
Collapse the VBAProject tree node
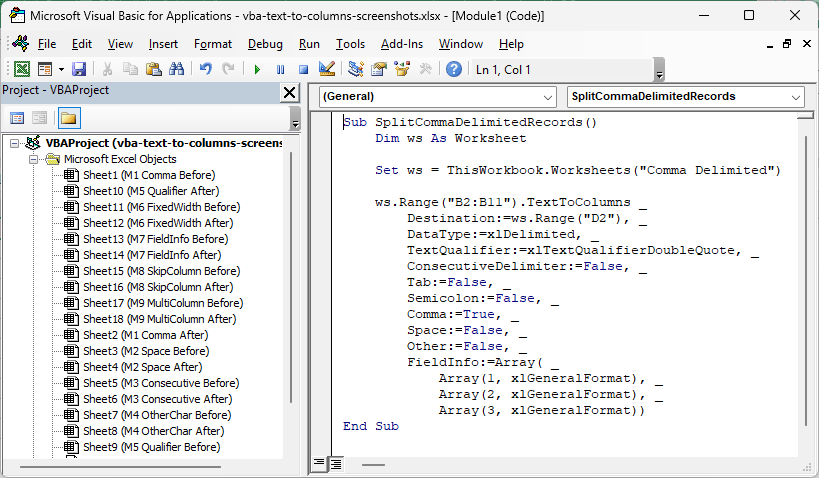tap(15, 143)
